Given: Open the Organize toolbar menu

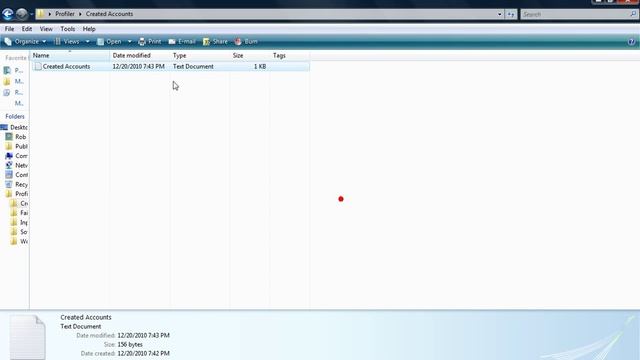Looking at the screenshot, I should (x=25, y=42).
